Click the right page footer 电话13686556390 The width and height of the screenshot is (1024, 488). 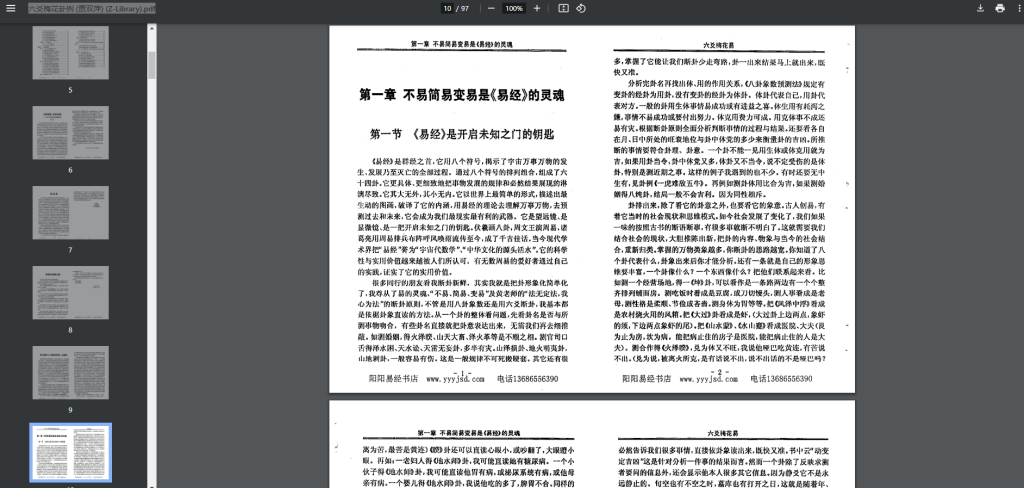pyautogui.click(x=781, y=379)
